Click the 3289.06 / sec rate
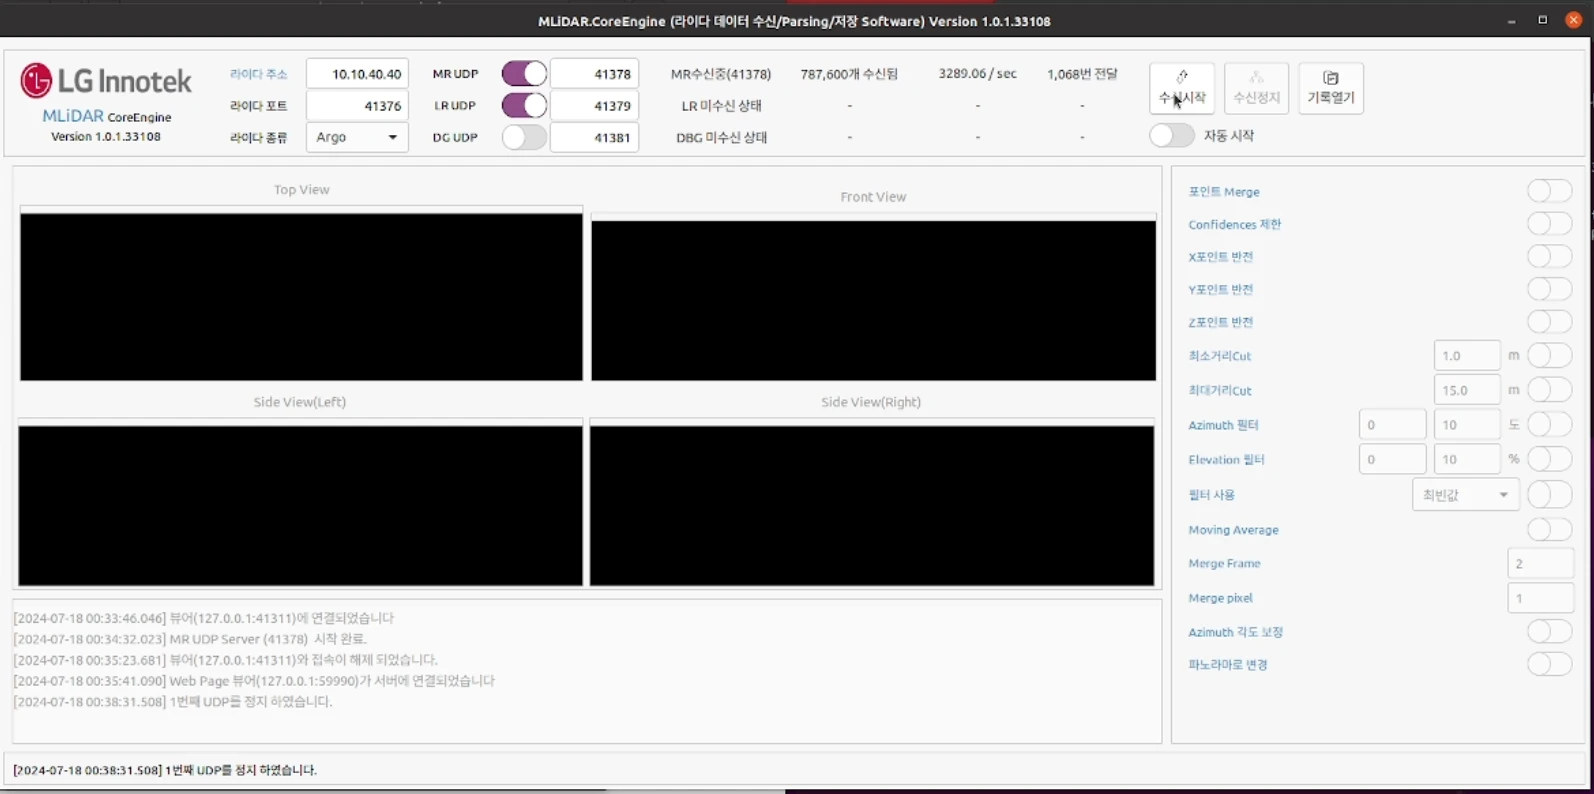Viewport: 1594px width, 794px height. [x=977, y=74]
